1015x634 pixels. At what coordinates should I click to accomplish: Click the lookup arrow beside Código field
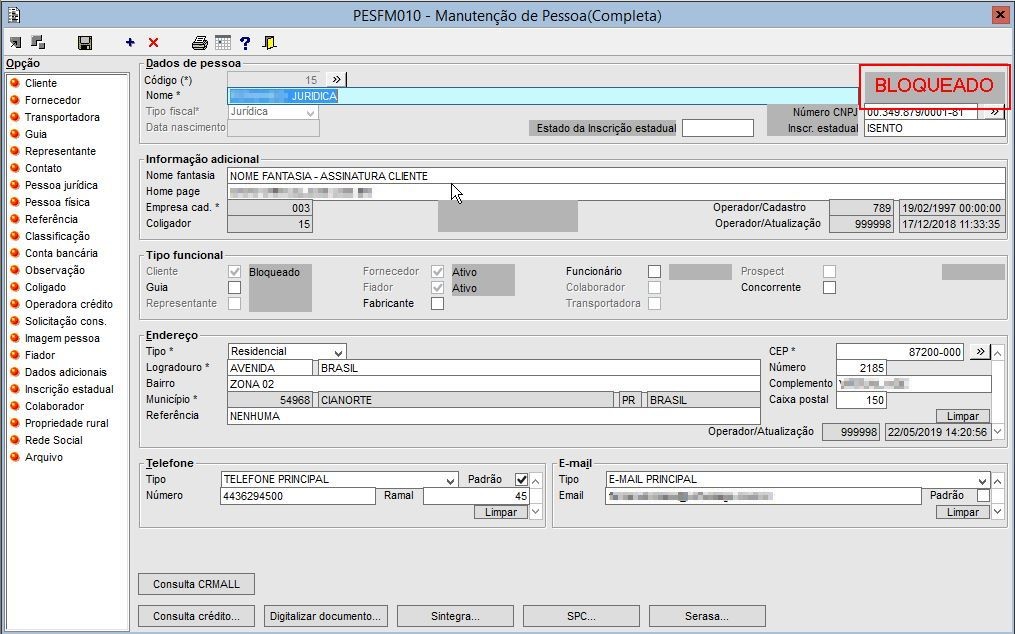(x=336, y=79)
